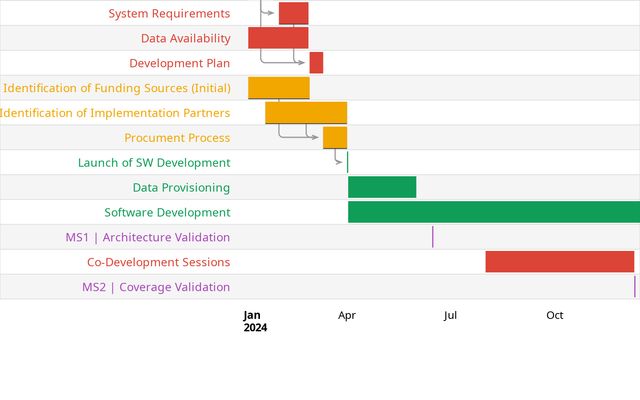Click the MS1 Architecture Validation milestone marker
The image size is (640, 400).
point(433,237)
